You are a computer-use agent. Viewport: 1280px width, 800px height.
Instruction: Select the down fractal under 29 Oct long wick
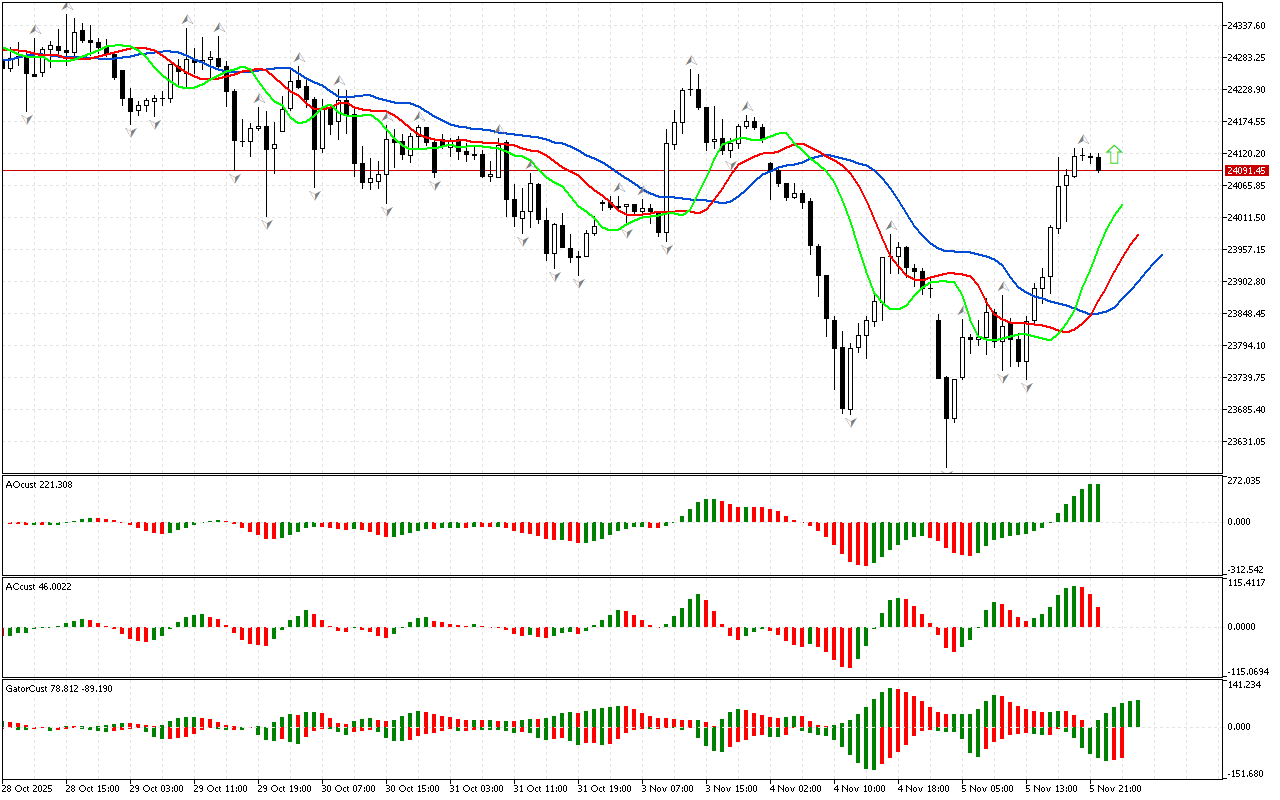[267, 224]
